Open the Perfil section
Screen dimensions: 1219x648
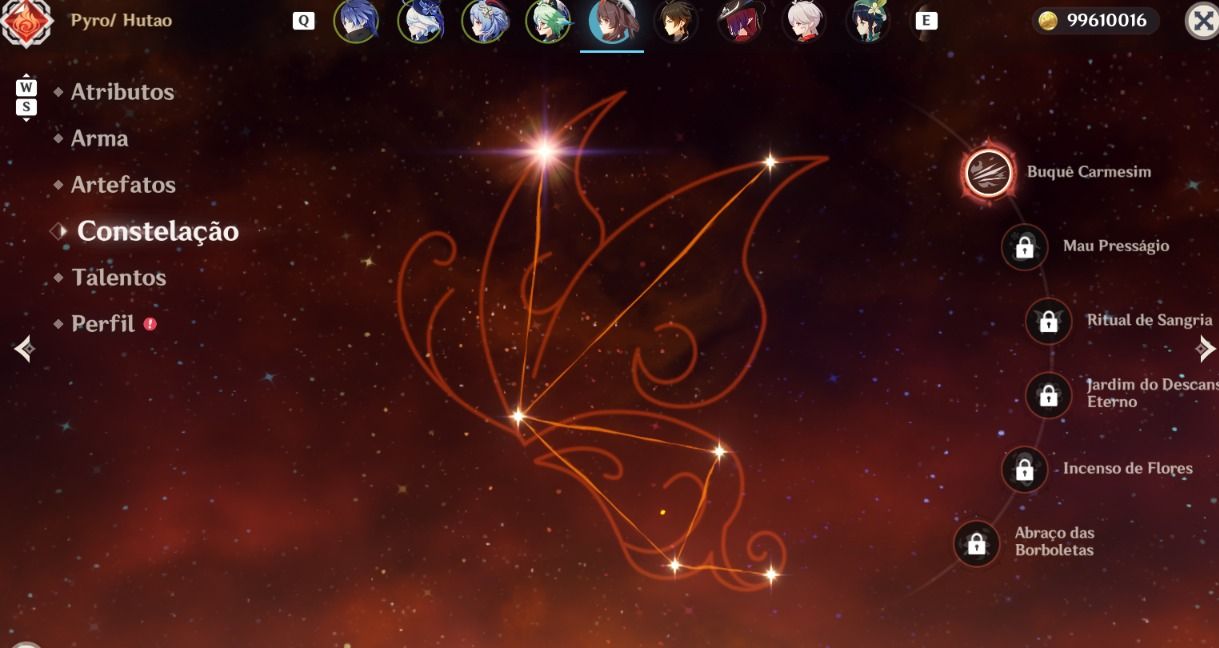point(102,324)
